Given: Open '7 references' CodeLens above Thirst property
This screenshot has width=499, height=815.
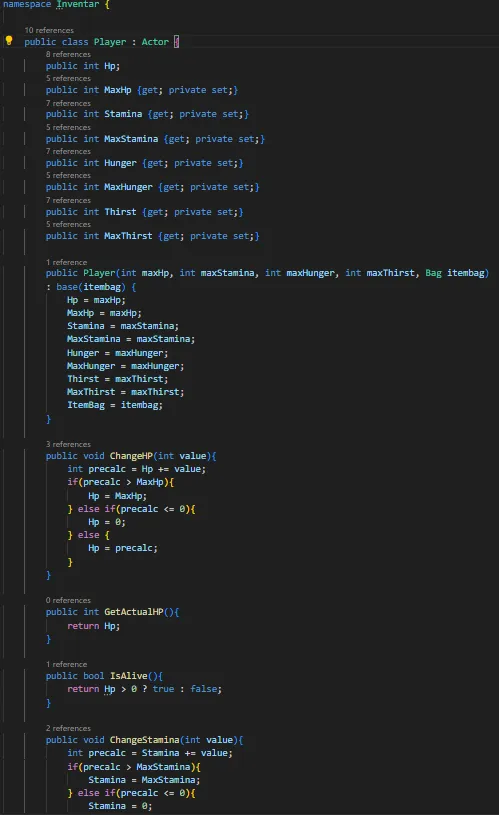Looking at the screenshot, I should pyautogui.click(x=68, y=200).
